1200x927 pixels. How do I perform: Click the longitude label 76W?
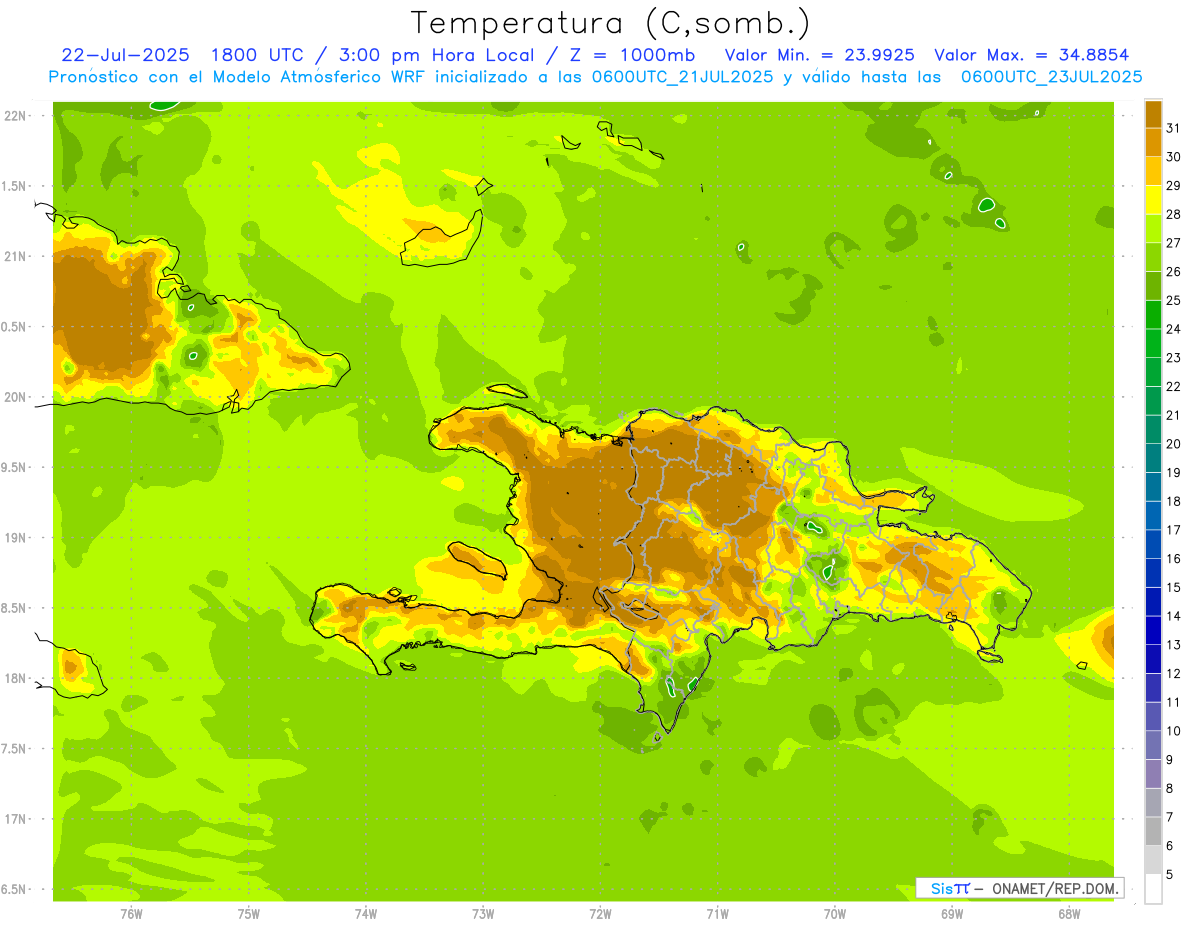131,913
